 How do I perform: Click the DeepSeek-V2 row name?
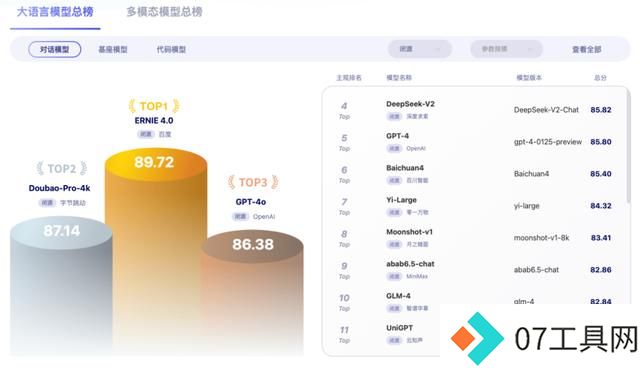[410, 104]
